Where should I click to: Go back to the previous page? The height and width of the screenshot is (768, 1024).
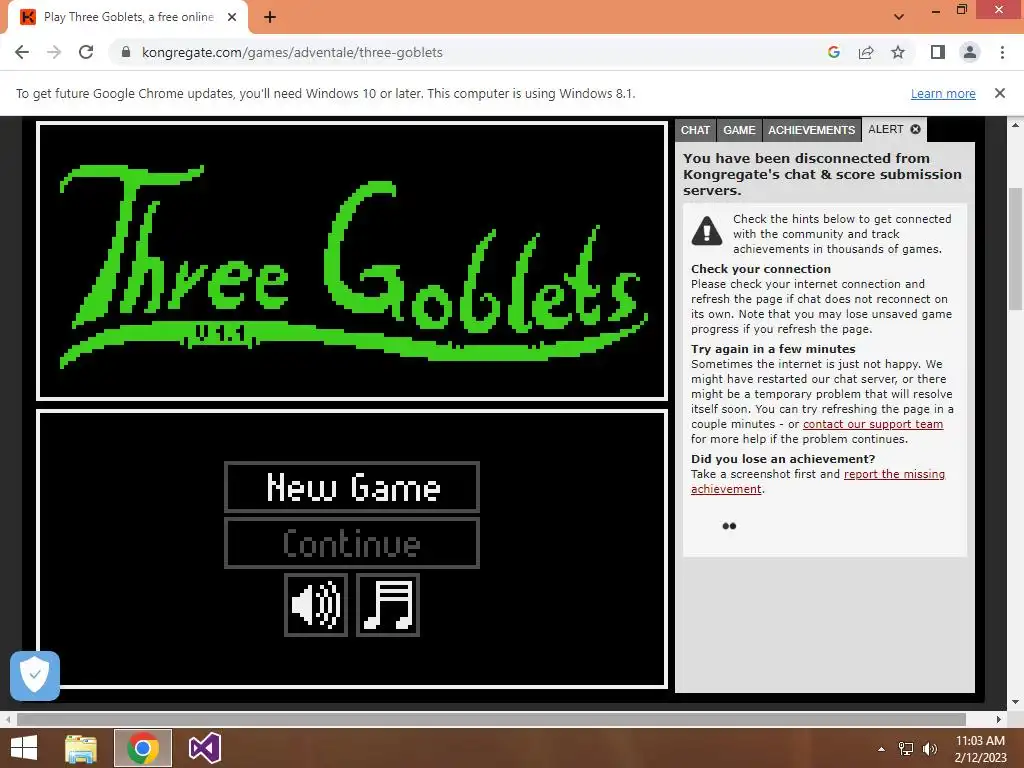point(22,52)
